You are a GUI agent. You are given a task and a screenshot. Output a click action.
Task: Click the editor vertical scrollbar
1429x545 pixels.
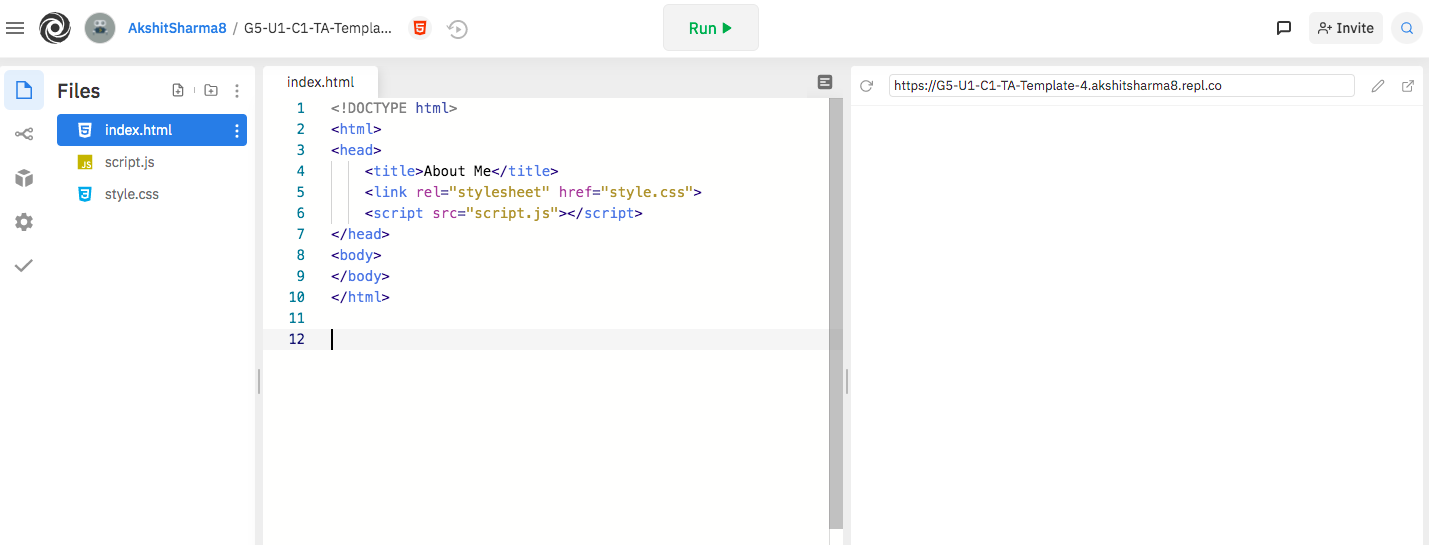(836, 313)
